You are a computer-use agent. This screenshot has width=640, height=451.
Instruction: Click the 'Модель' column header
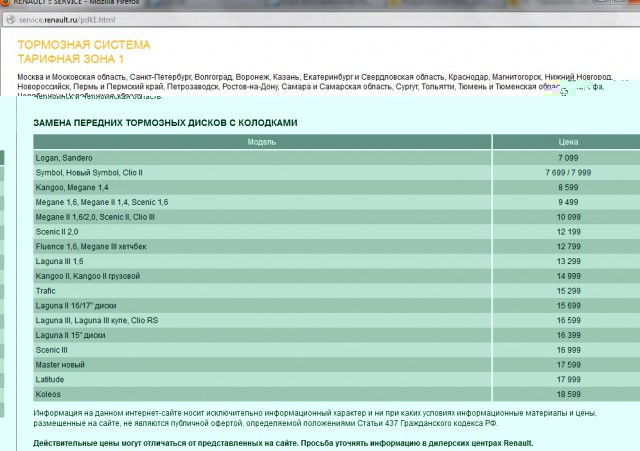tap(262, 142)
